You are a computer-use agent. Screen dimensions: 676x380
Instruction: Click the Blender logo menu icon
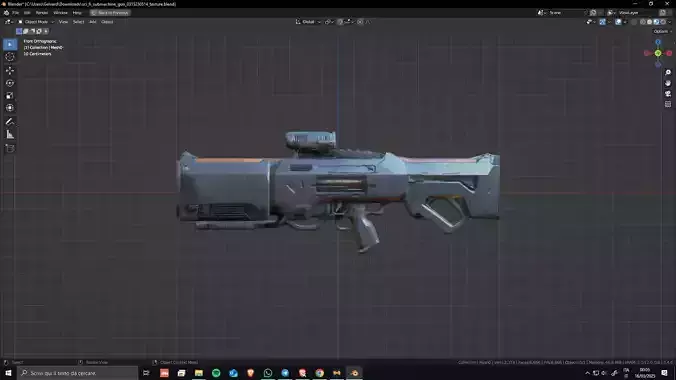pos(6,13)
